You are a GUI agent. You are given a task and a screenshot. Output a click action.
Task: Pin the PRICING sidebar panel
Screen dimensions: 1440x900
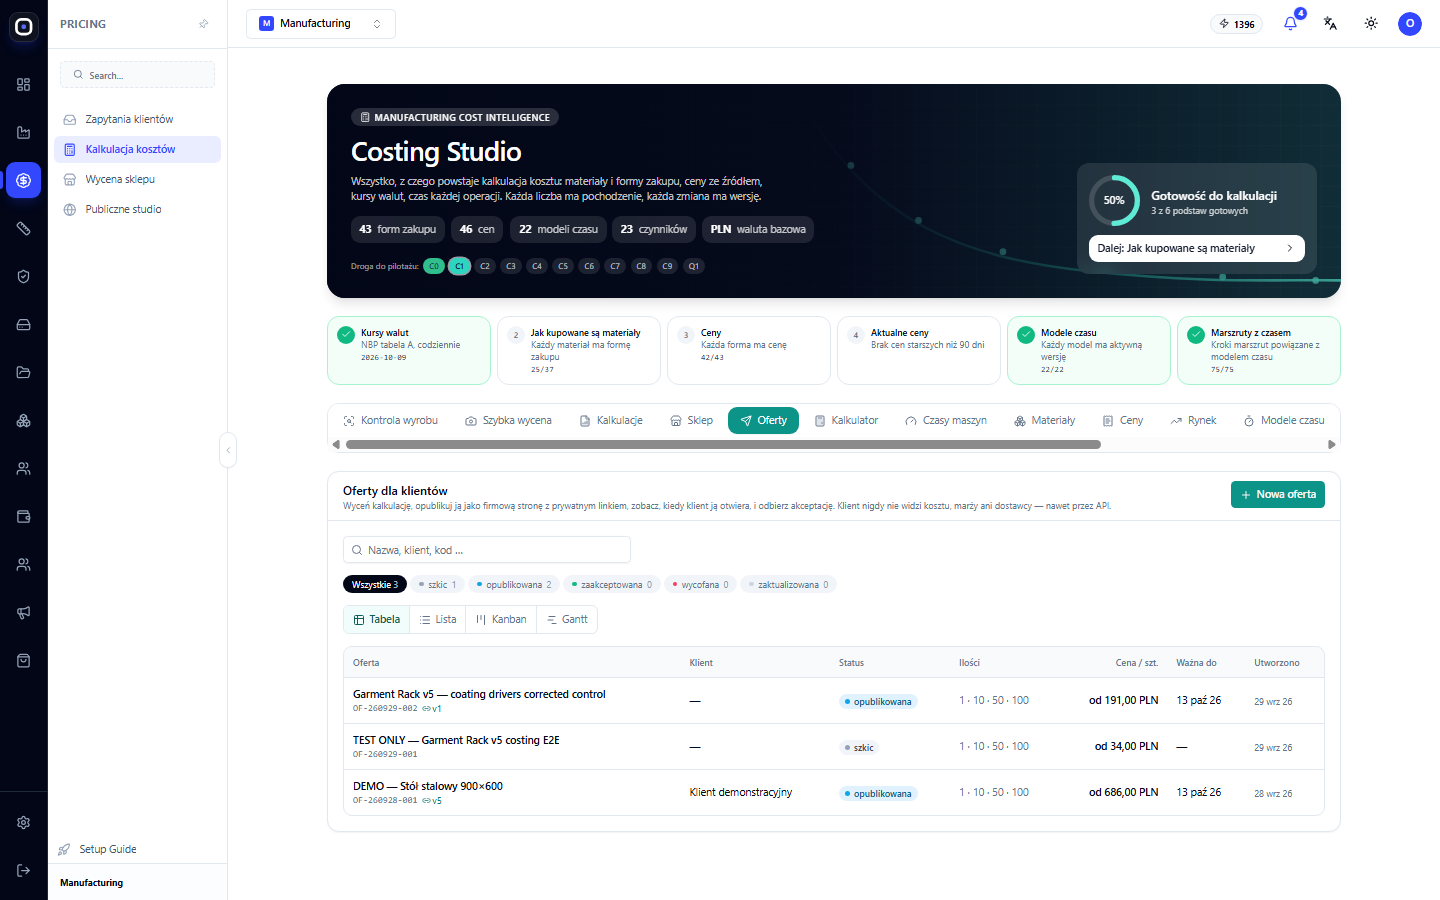[x=204, y=24]
